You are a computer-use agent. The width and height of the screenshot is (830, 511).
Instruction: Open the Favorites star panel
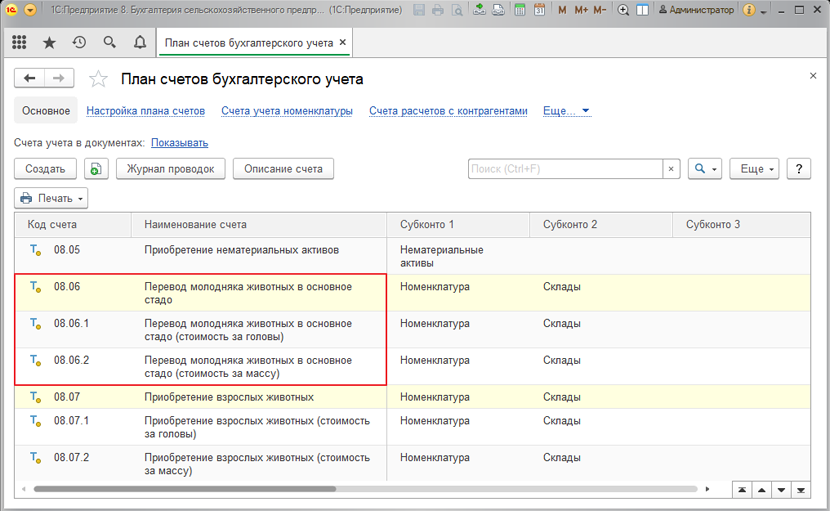pos(49,42)
